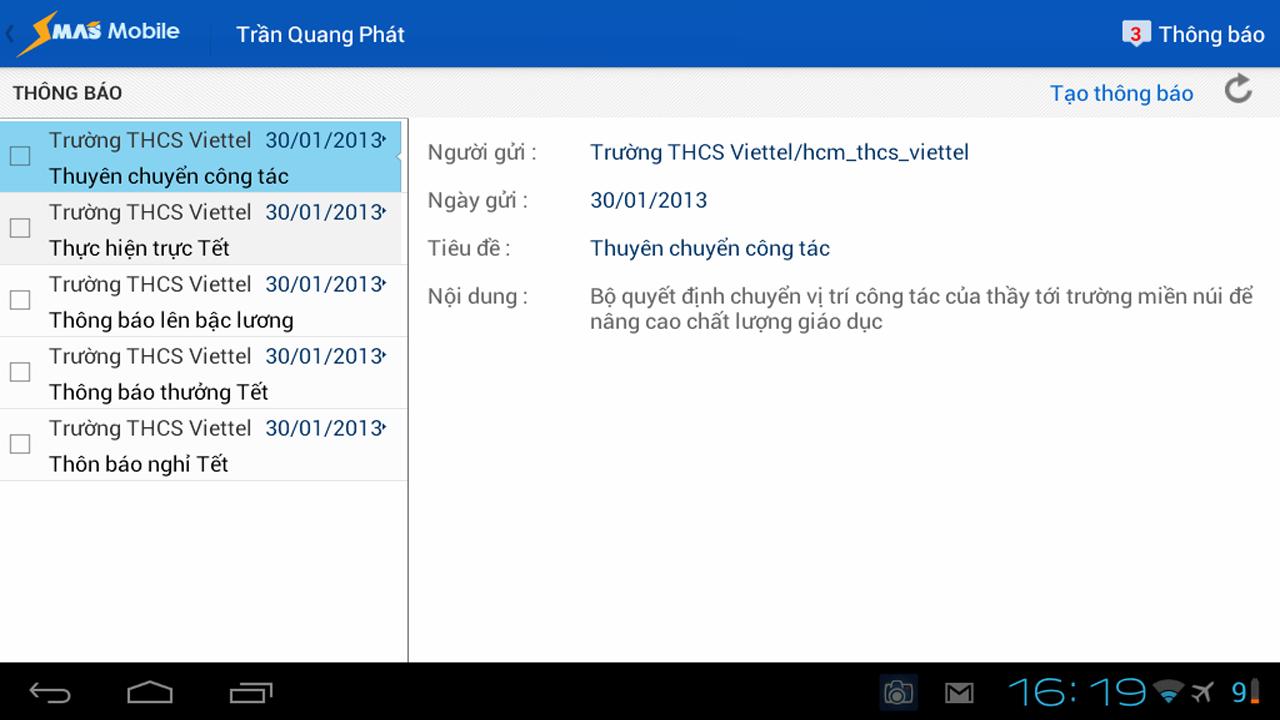This screenshot has width=1280, height=720.
Task: Open the mail notification icon
Action: pyautogui.click(x=959, y=692)
